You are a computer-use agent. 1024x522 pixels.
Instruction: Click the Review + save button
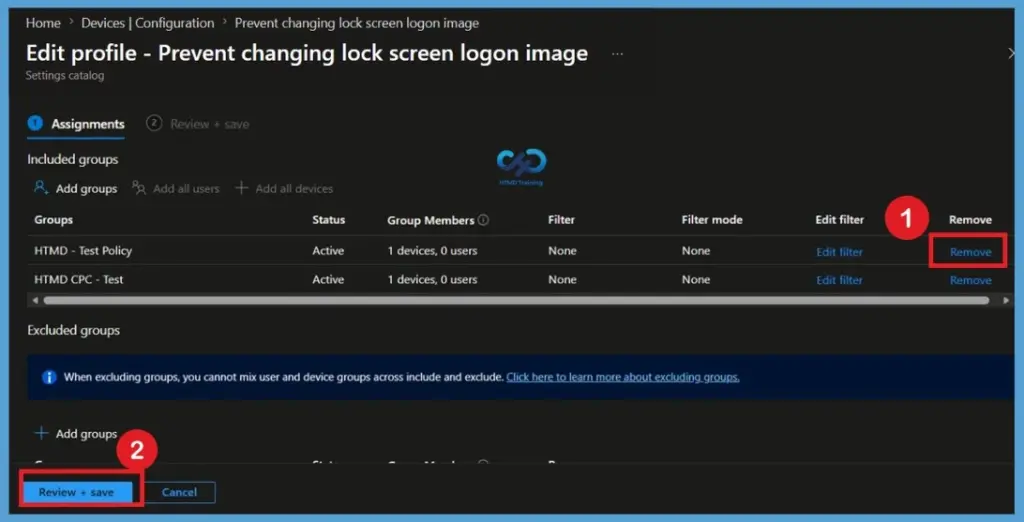click(76, 492)
